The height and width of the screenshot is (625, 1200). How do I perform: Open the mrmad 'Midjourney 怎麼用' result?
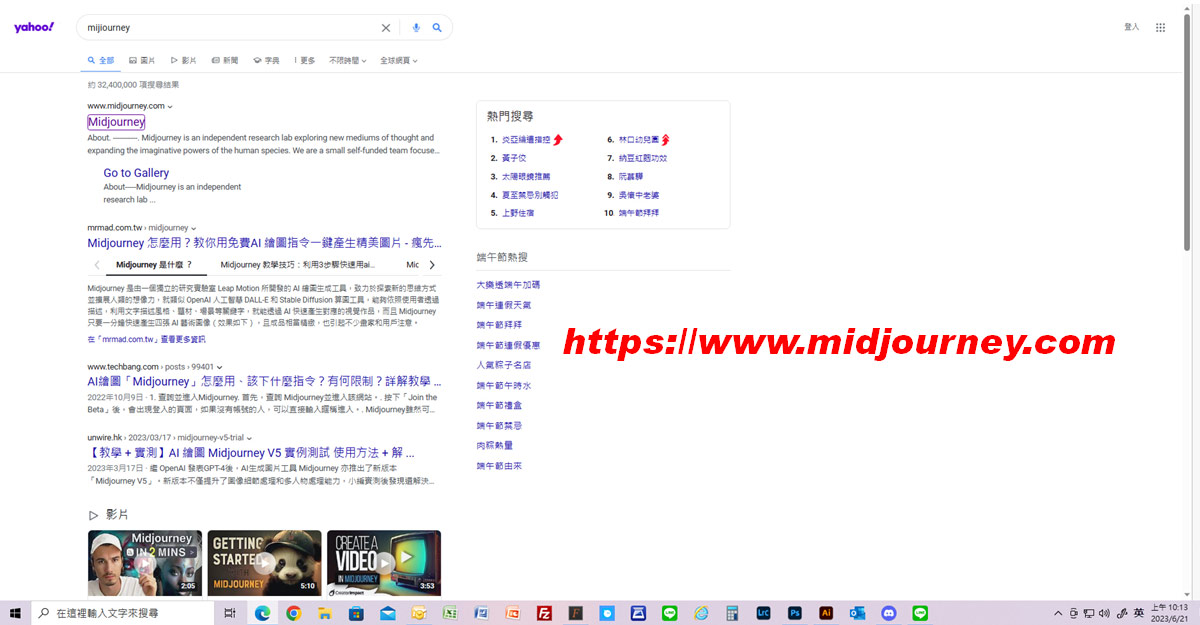[x=264, y=243]
